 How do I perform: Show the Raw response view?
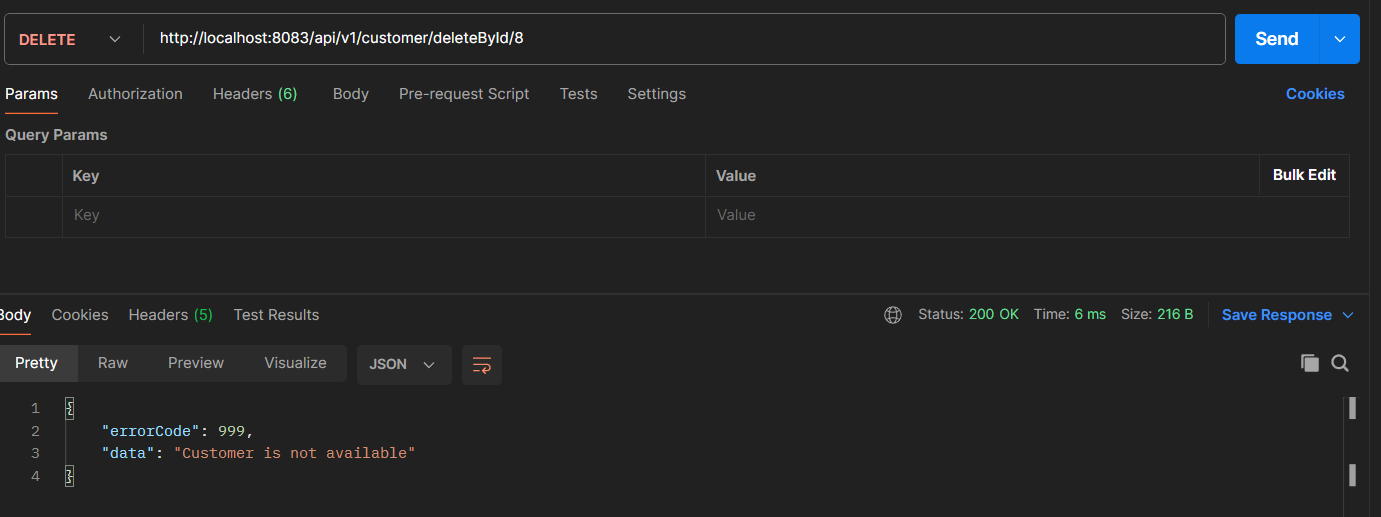[x=113, y=363]
